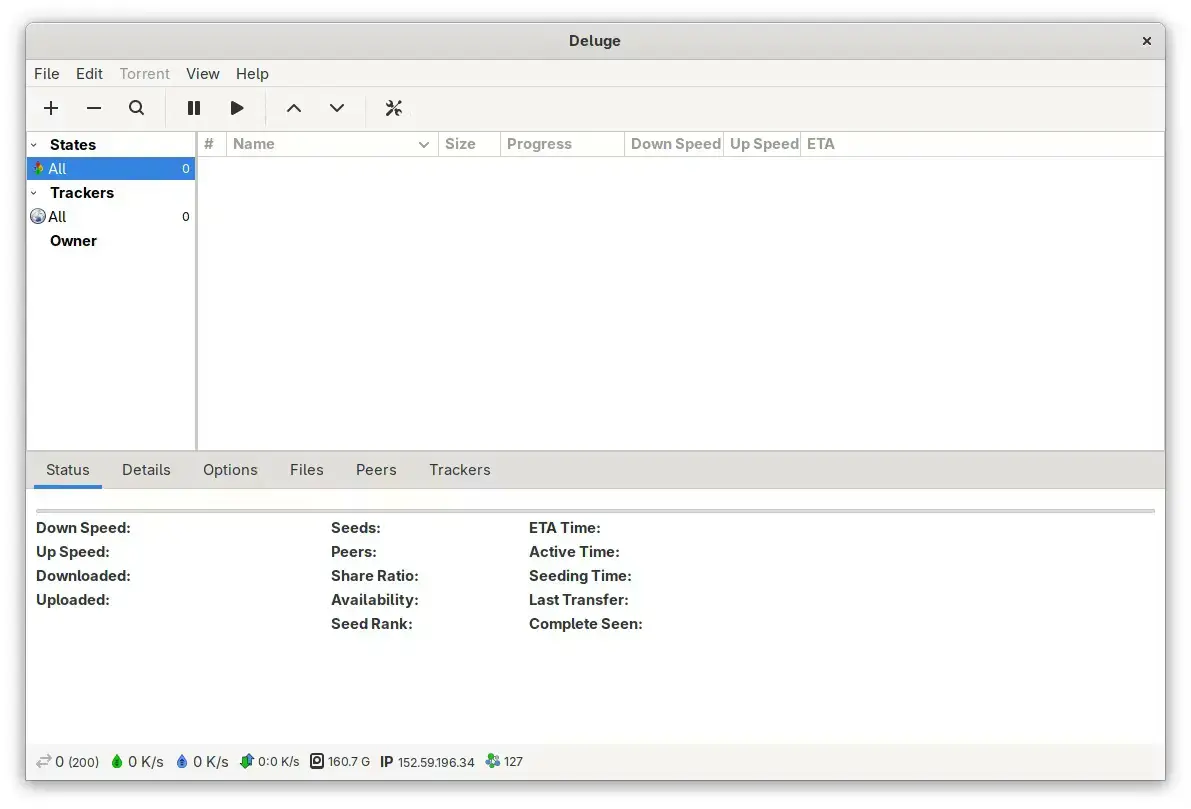Switch to the bottom Trackers tab

click(460, 469)
